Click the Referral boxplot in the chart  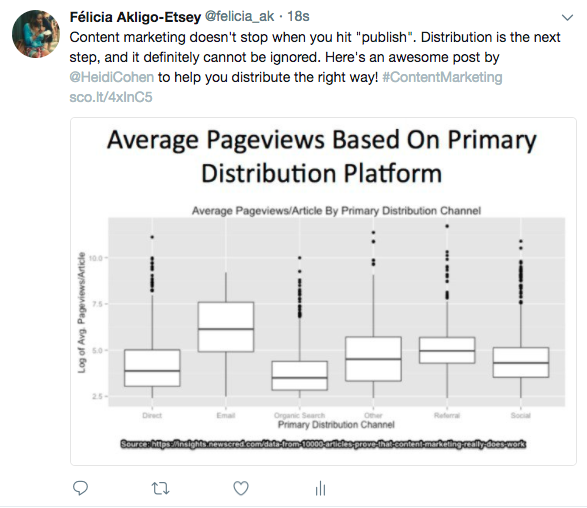pyautogui.click(x=447, y=350)
